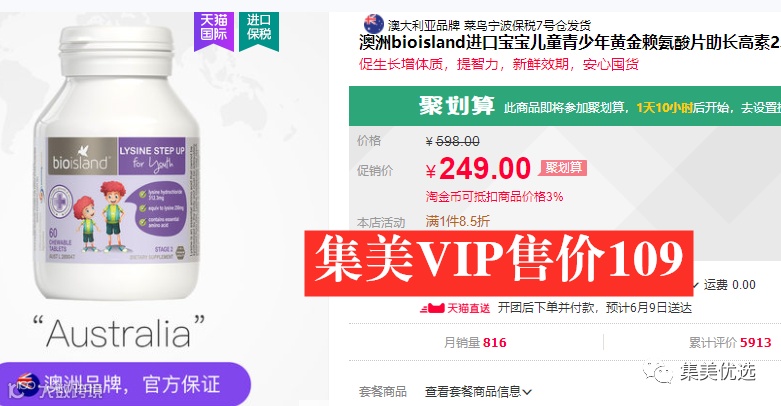Click the 澳洲品牌，官方保证 purple button
Viewport: 781px width, 406px height.
coord(125,384)
